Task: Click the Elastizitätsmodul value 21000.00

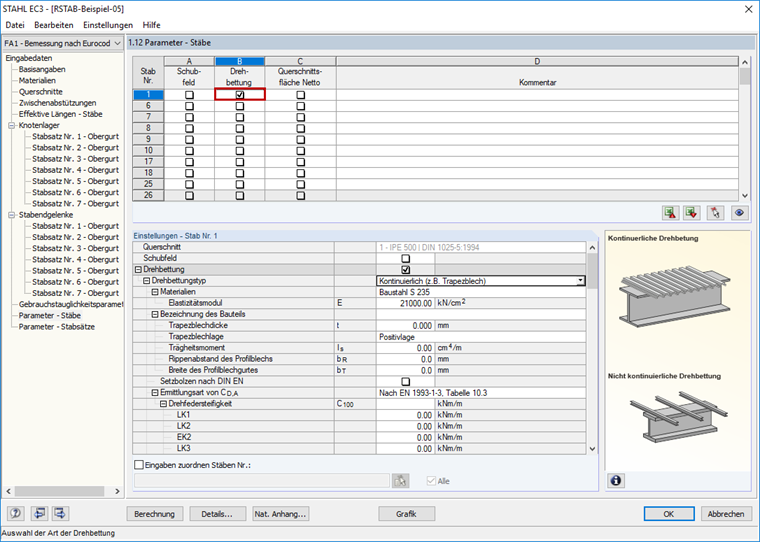Action: tap(405, 303)
